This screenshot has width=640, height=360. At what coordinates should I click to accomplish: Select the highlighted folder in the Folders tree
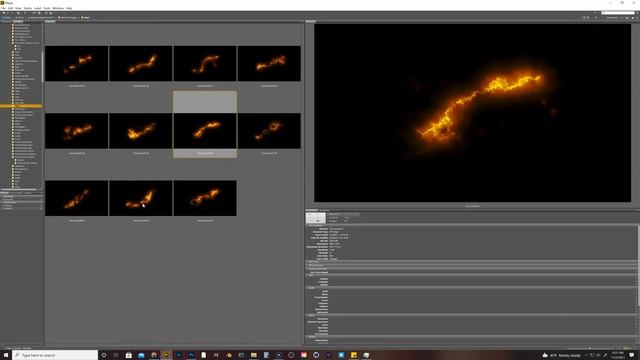pos(21,106)
